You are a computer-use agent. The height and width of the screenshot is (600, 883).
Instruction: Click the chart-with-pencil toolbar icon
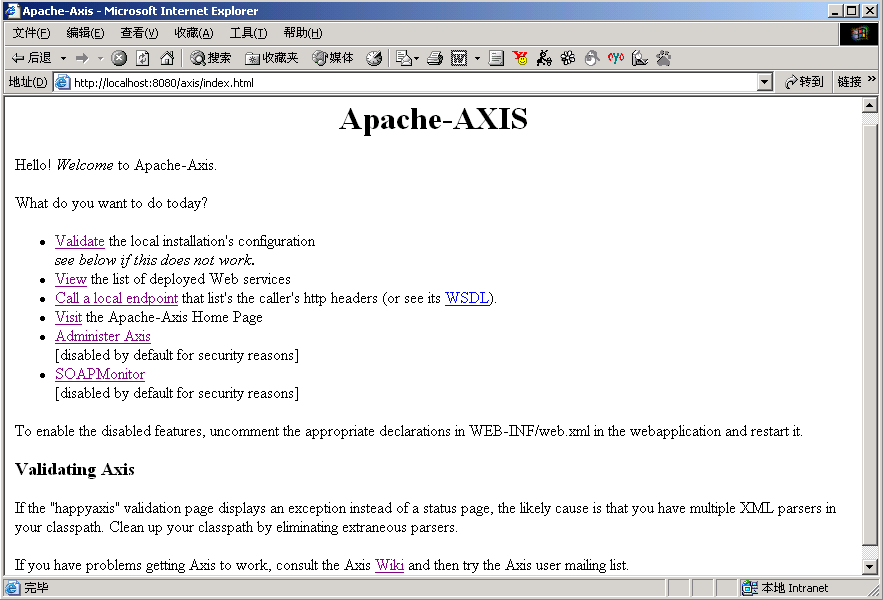[640, 58]
